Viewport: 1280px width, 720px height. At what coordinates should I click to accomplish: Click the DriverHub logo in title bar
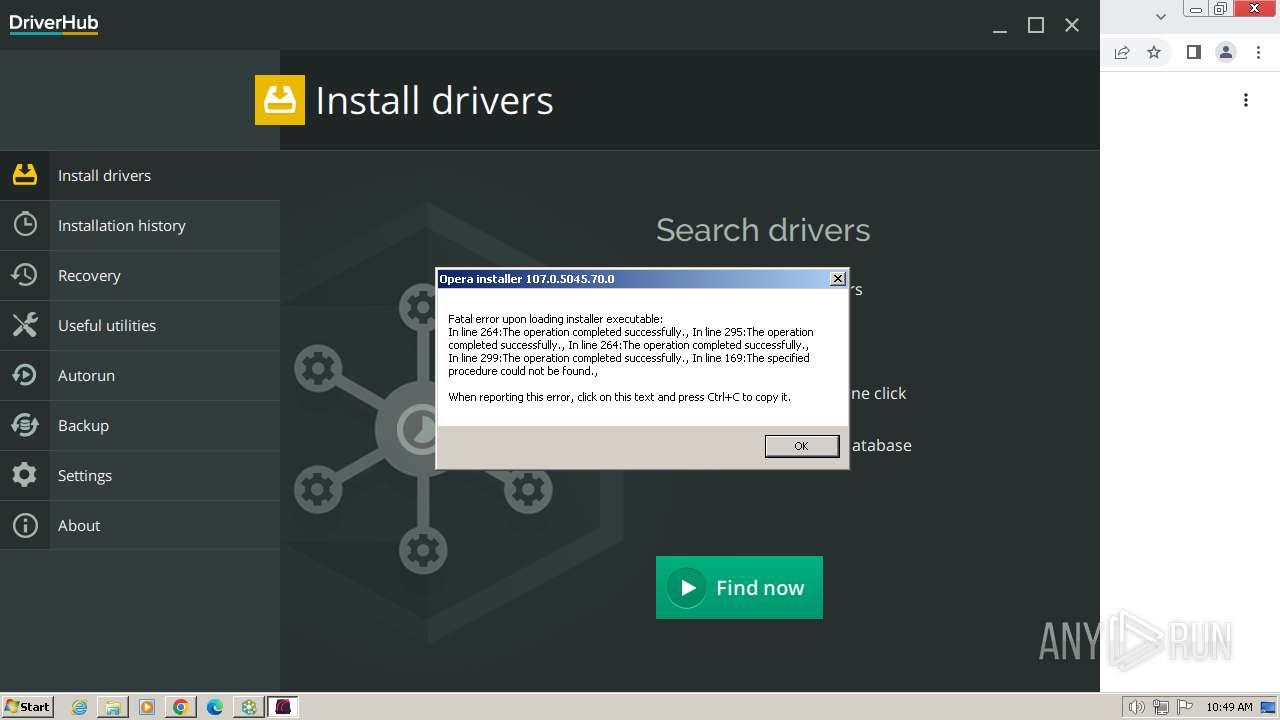tap(54, 24)
